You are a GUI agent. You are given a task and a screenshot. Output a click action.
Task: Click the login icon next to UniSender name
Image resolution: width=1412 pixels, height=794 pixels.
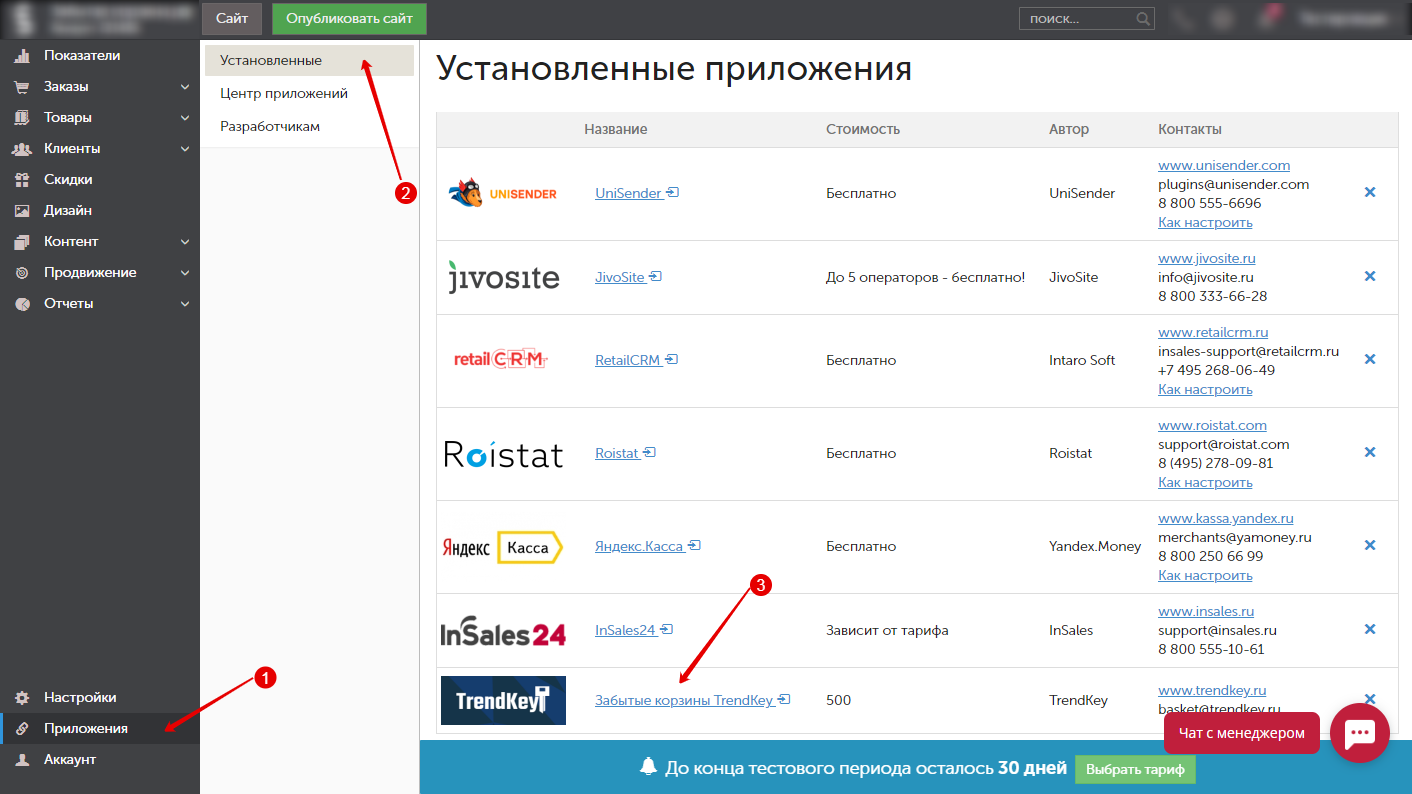(673, 192)
